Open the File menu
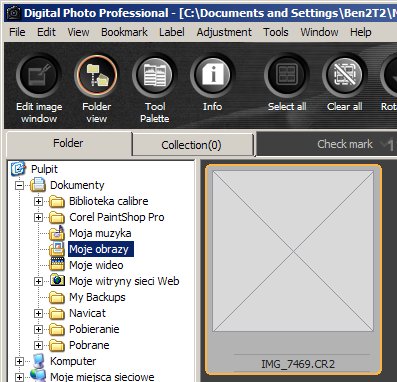Screen dimensions: 397x382 click(17, 32)
